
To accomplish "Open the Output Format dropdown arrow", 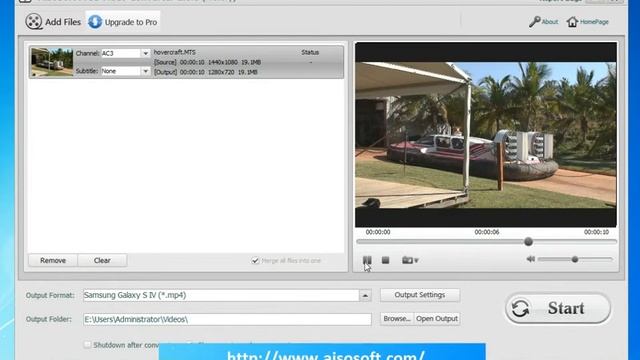I will [365, 296].
